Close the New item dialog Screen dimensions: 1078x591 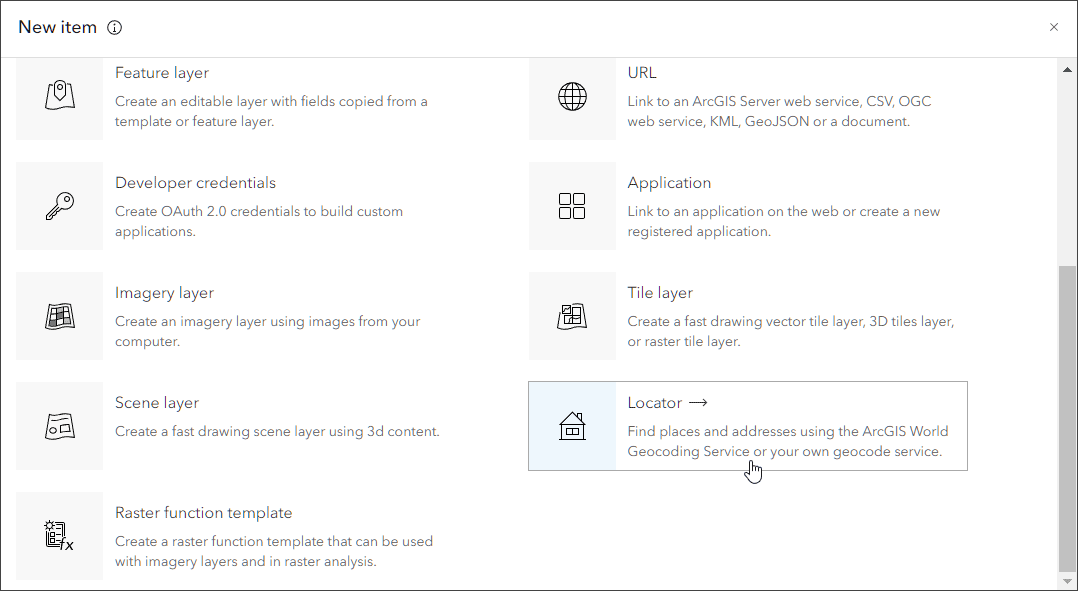(1053, 28)
